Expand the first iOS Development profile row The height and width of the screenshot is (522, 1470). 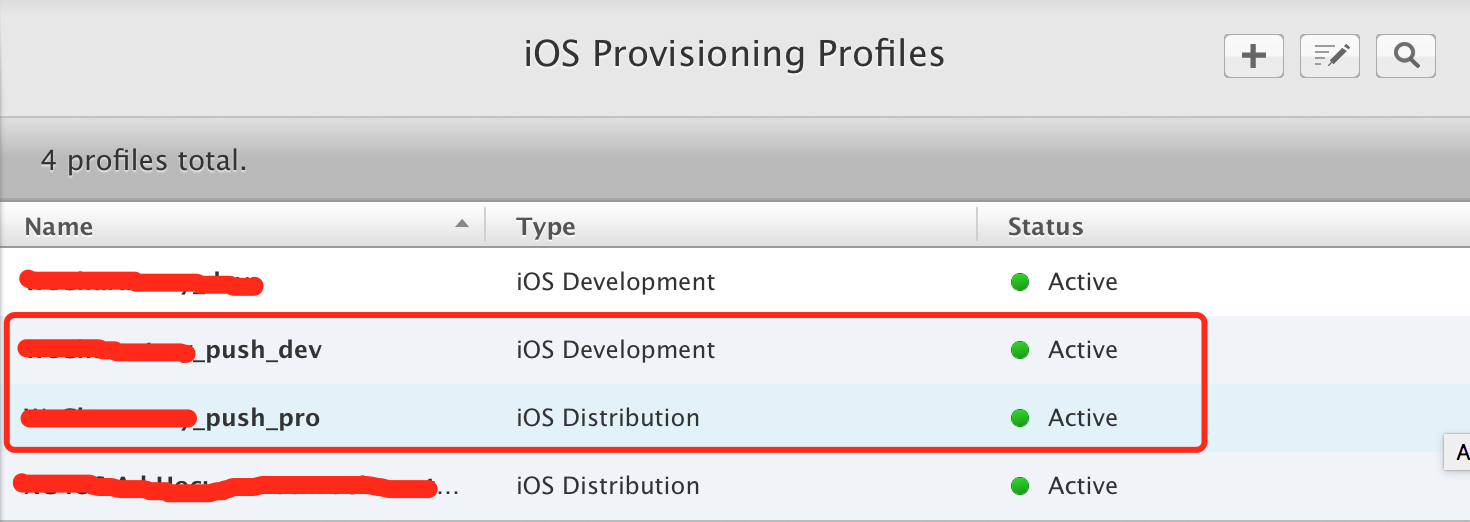[x=140, y=282]
